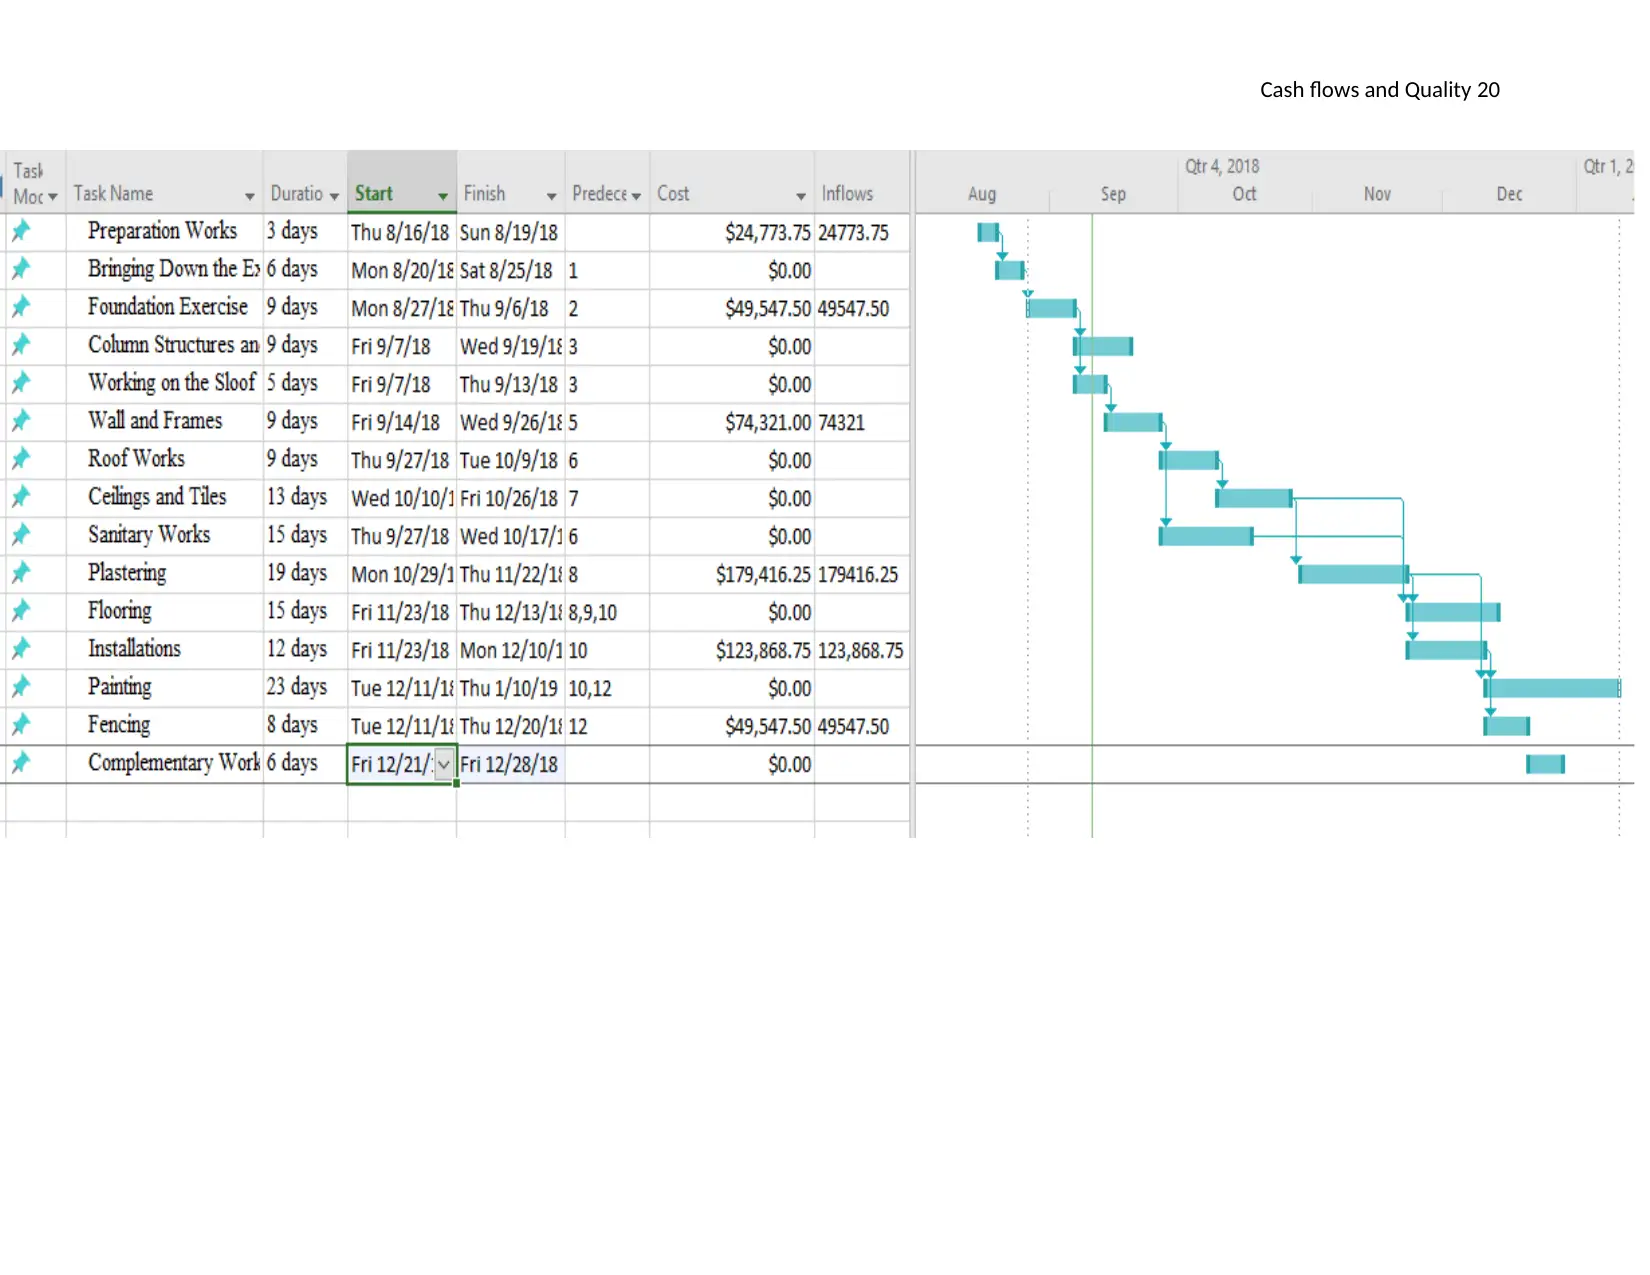Click the Qtr 4, 2018 timescale label
Screen dimensions: 1650x1275
pos(1222,166)
